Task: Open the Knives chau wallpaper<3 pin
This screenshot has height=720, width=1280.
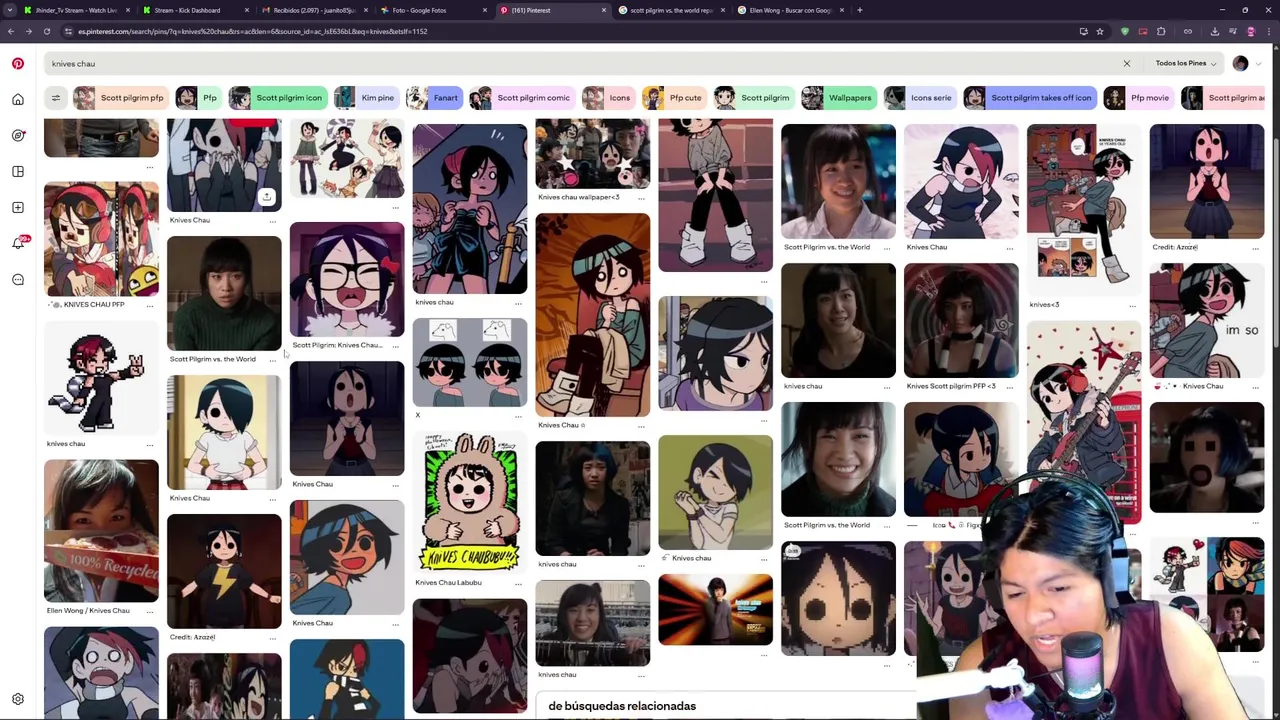Action: (x=592, y=153)
